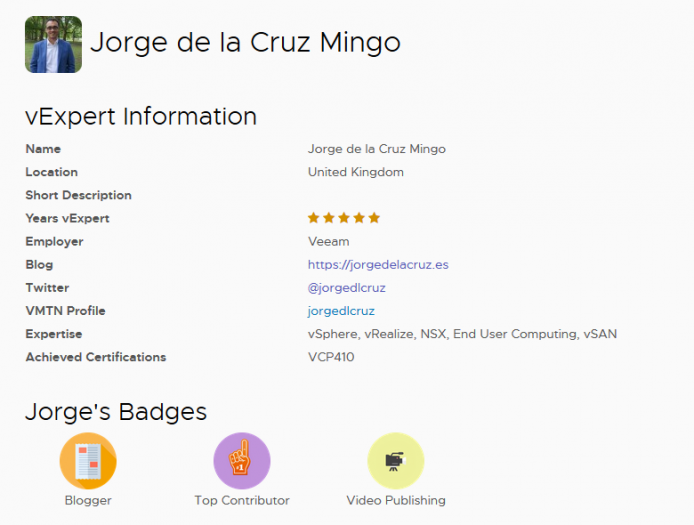
Task: Click the fourth gold vExpert star
Action: tap(359, 218)
